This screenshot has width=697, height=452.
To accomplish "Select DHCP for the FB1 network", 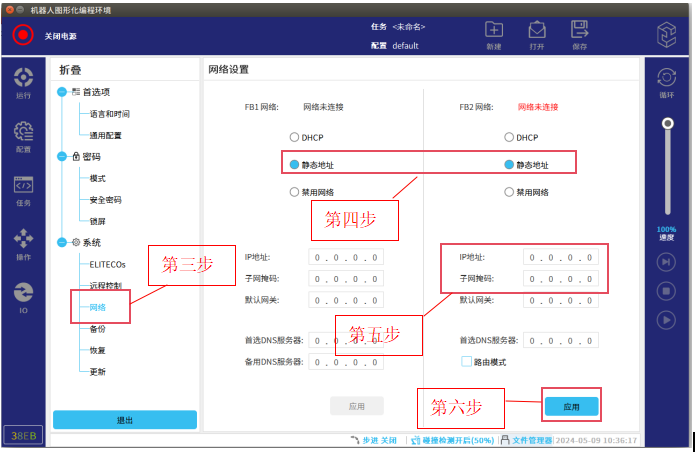I will 294,137.
